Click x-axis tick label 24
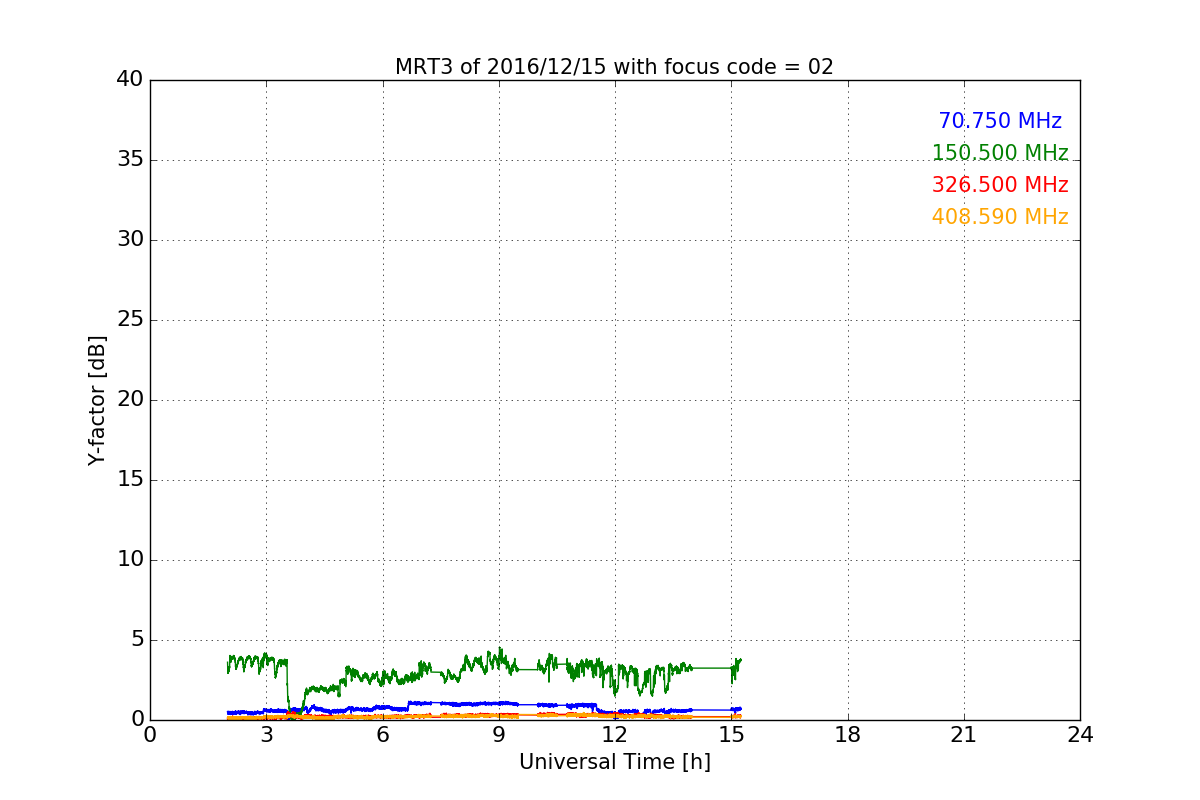This screenshot has width=1200, height=800. (1080, 735)
